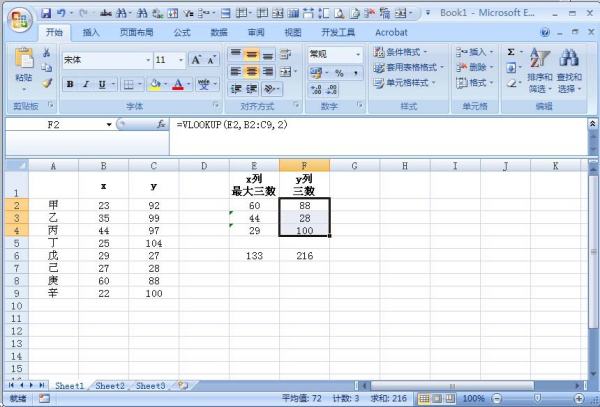
Task: Toggle Italic formatting
Action: [86, 84]
